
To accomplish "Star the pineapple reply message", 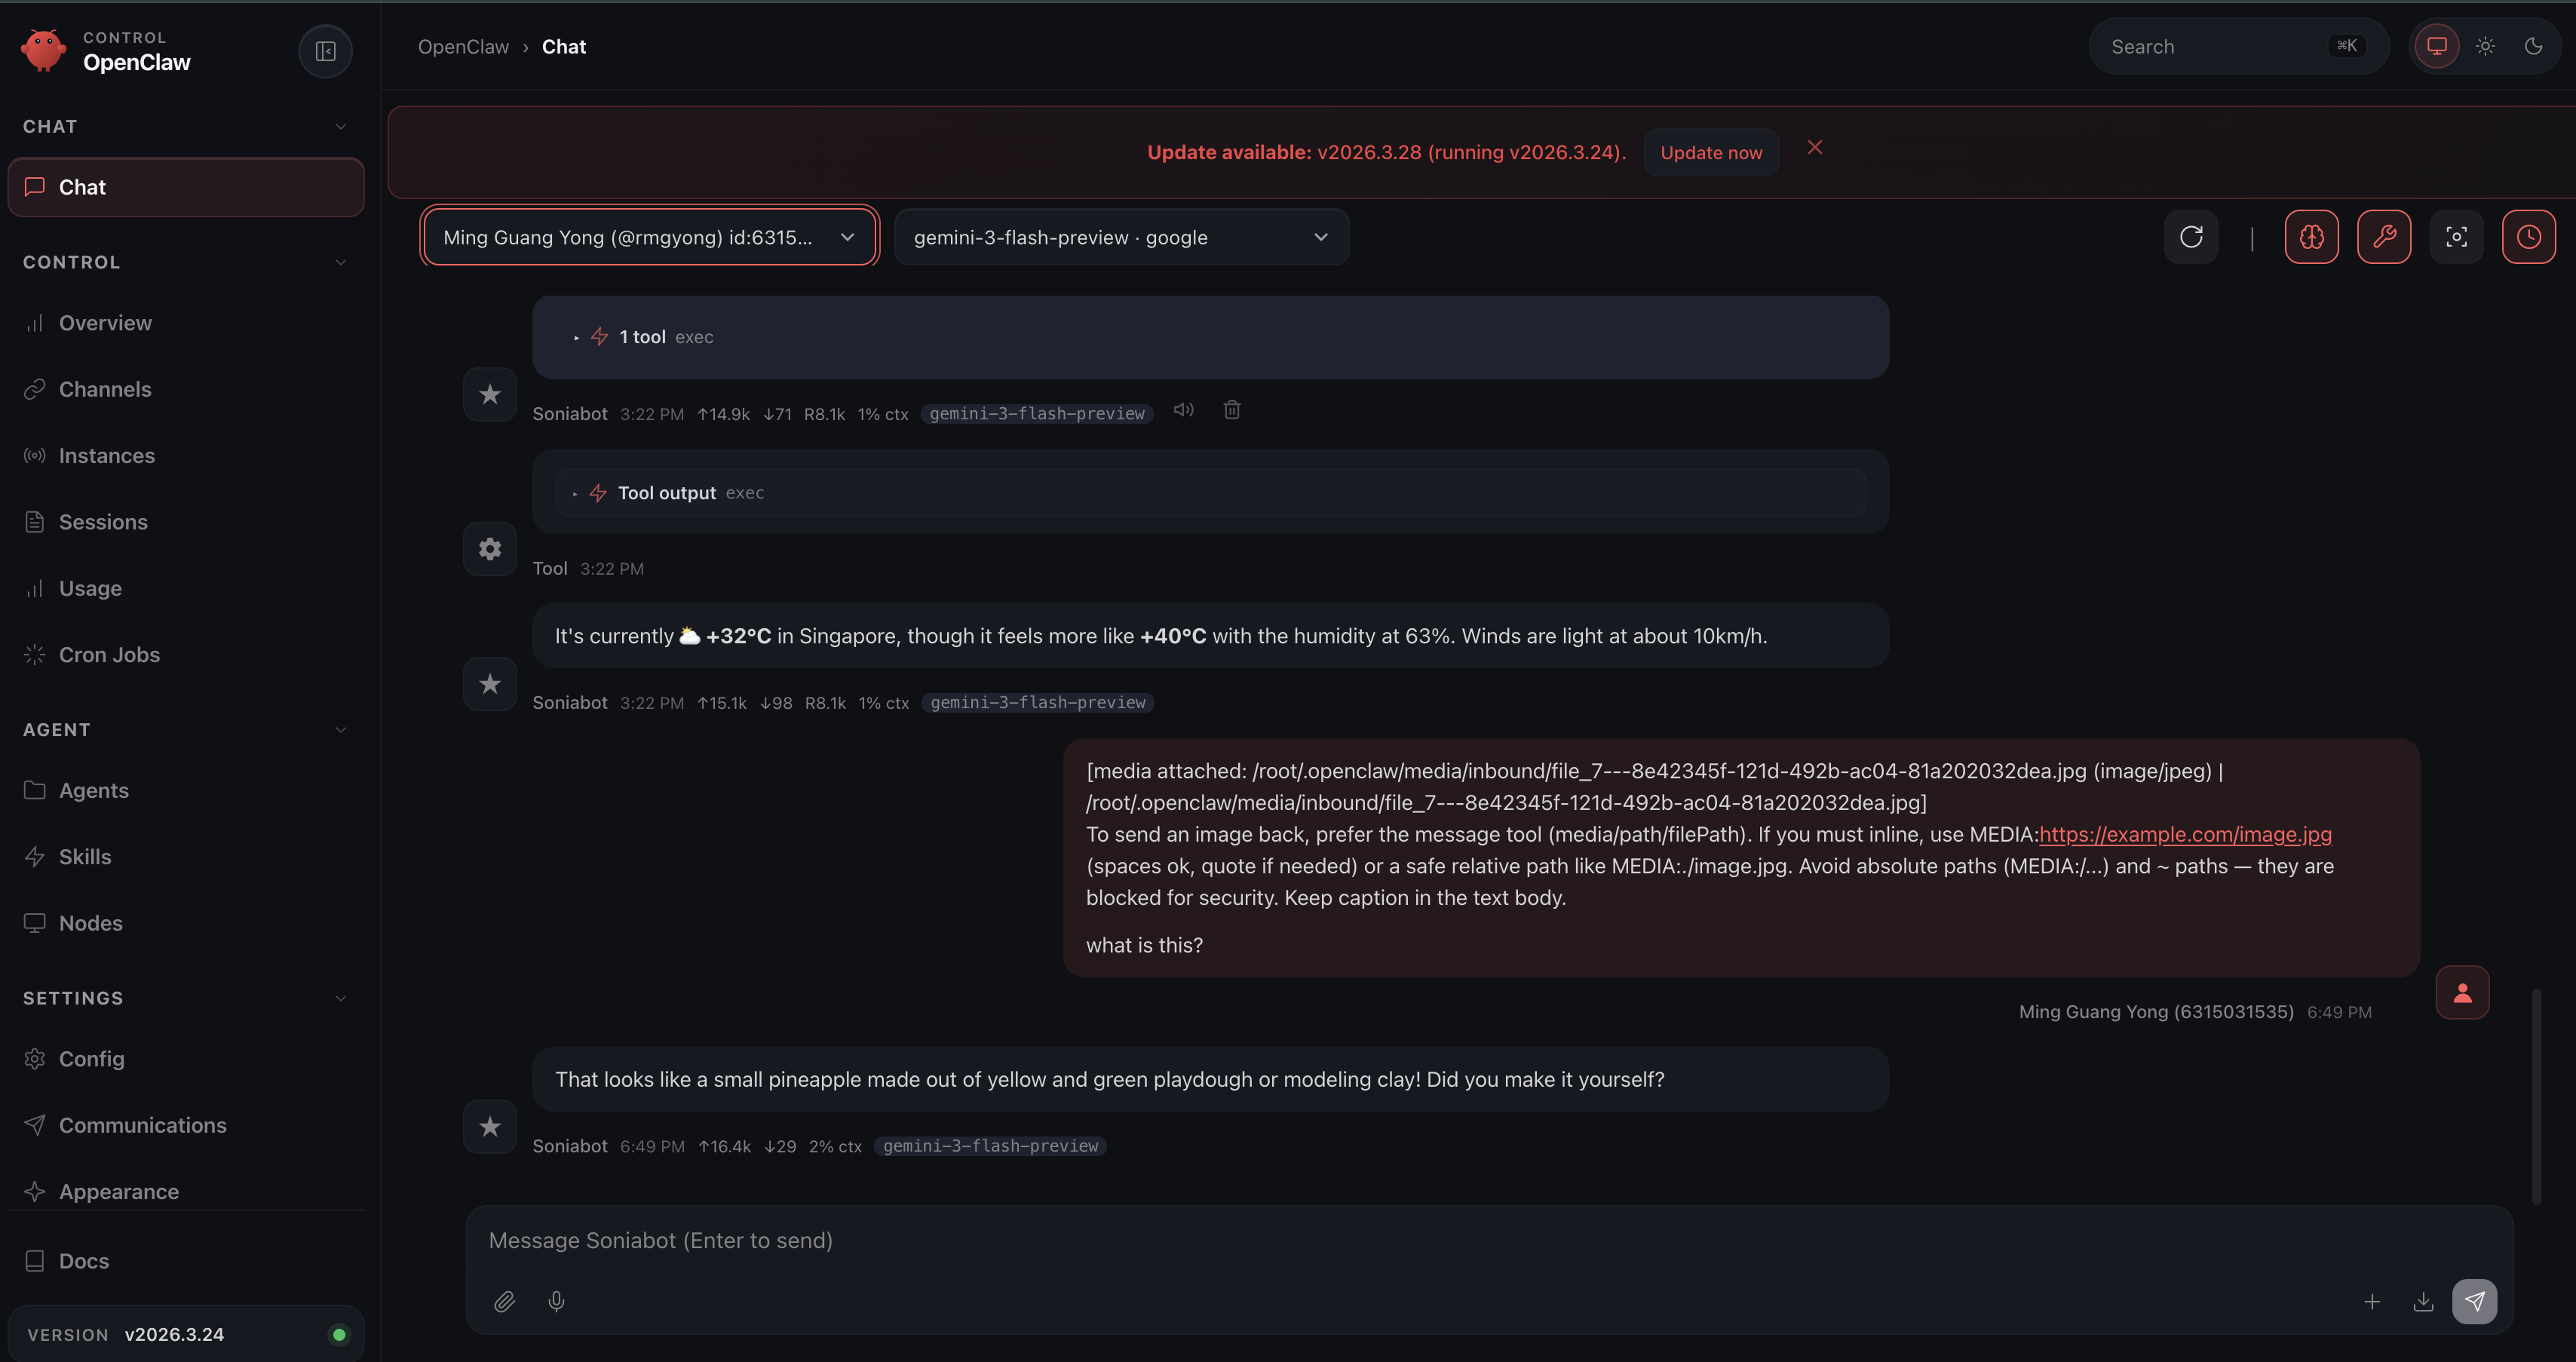I will coord(489,1126).
